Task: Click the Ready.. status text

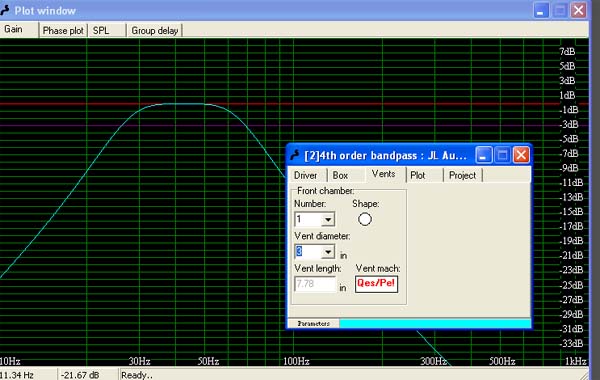Action: click(x=137, y=375)
